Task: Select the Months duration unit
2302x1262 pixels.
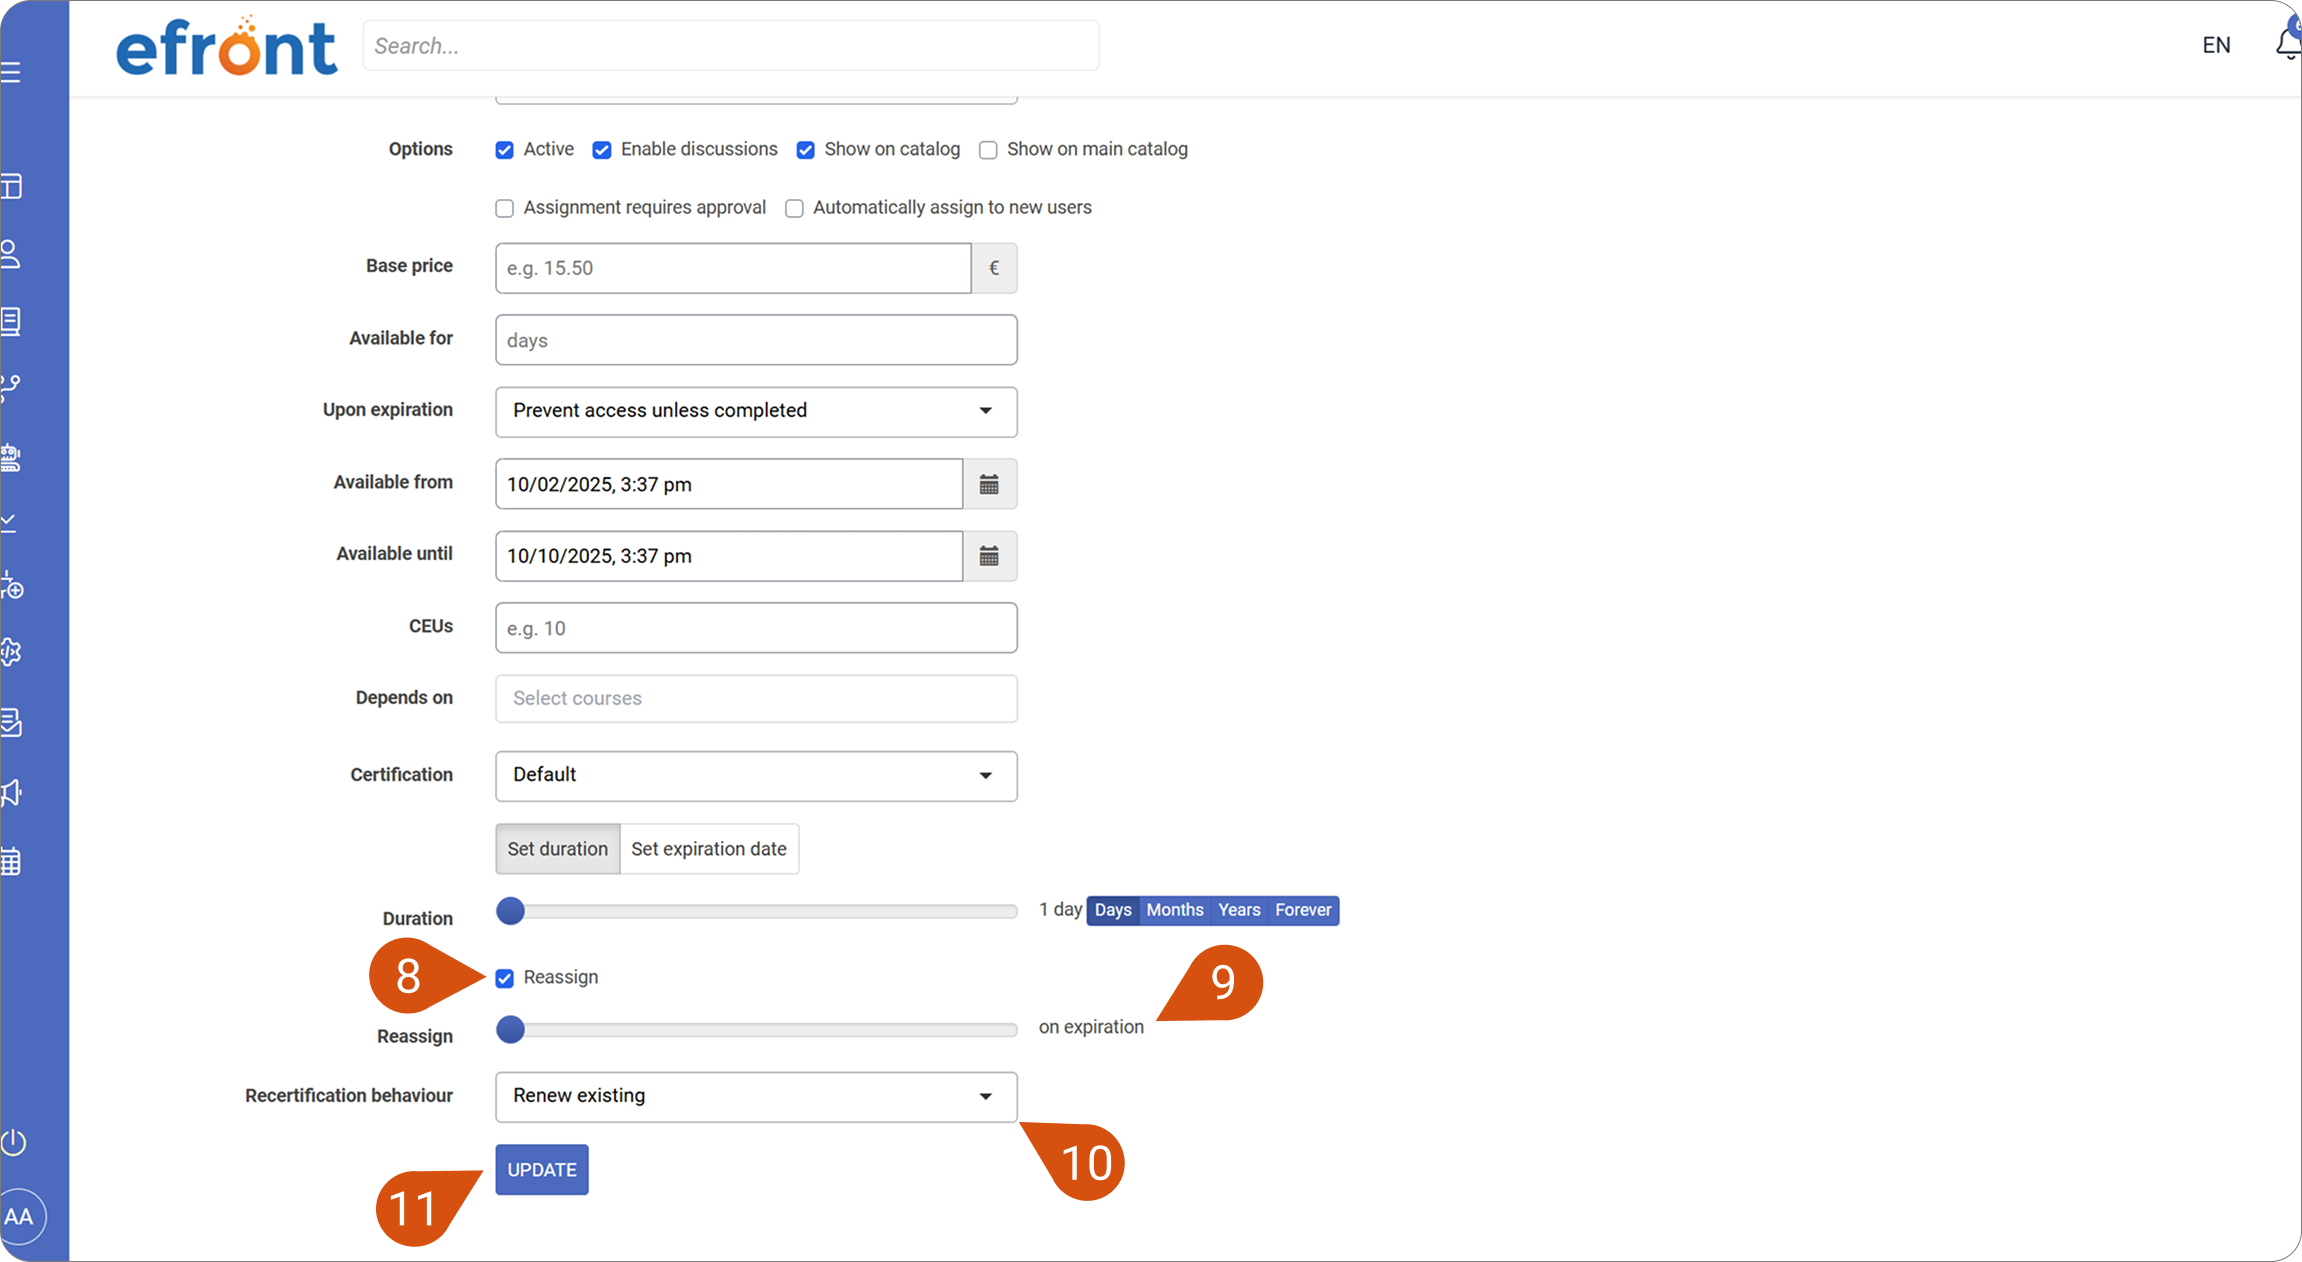Action: pos(1175,910)
